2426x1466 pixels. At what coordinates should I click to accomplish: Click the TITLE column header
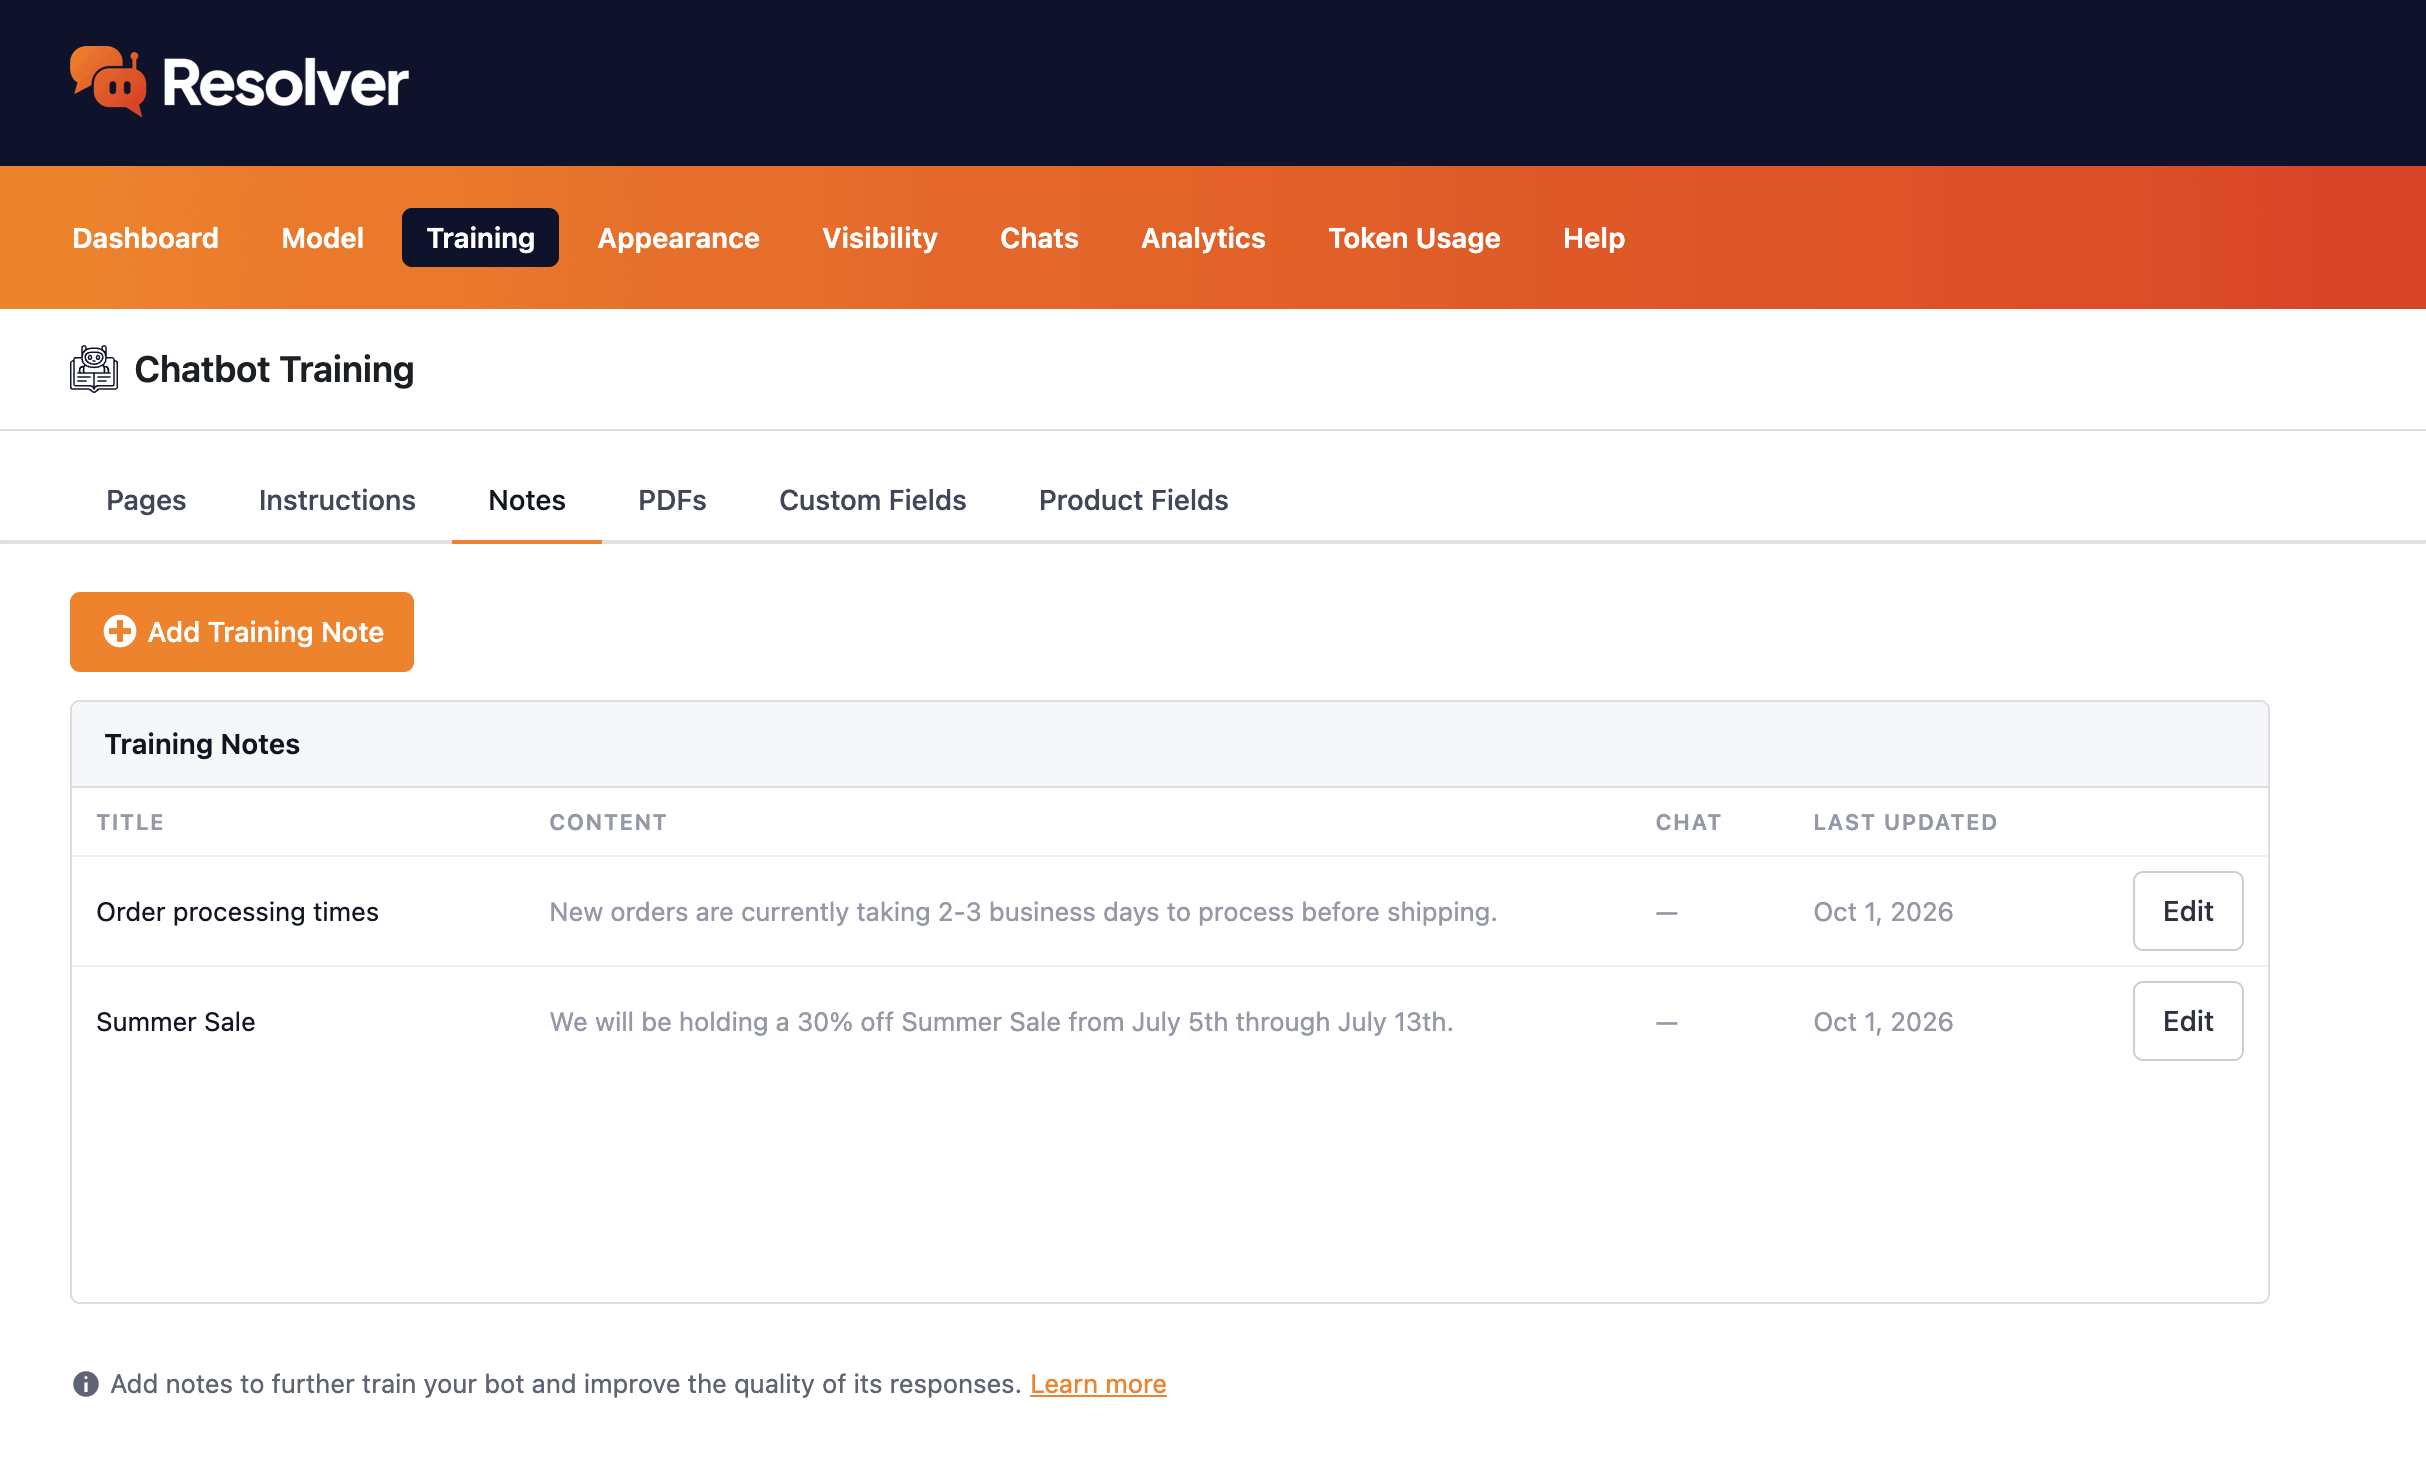point(130,822)
